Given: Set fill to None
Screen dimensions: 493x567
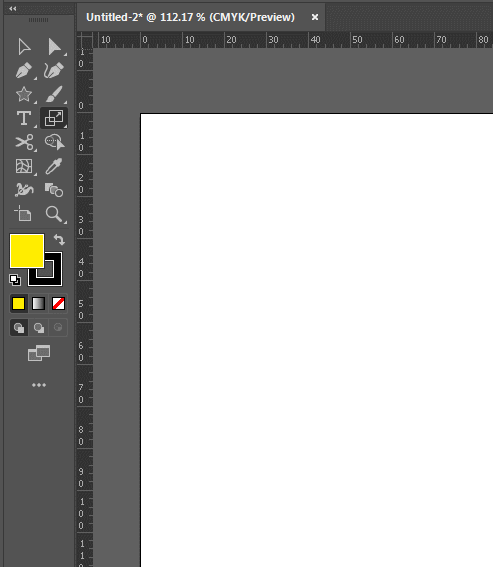Looking at the screenshot, I should [58, 303].
